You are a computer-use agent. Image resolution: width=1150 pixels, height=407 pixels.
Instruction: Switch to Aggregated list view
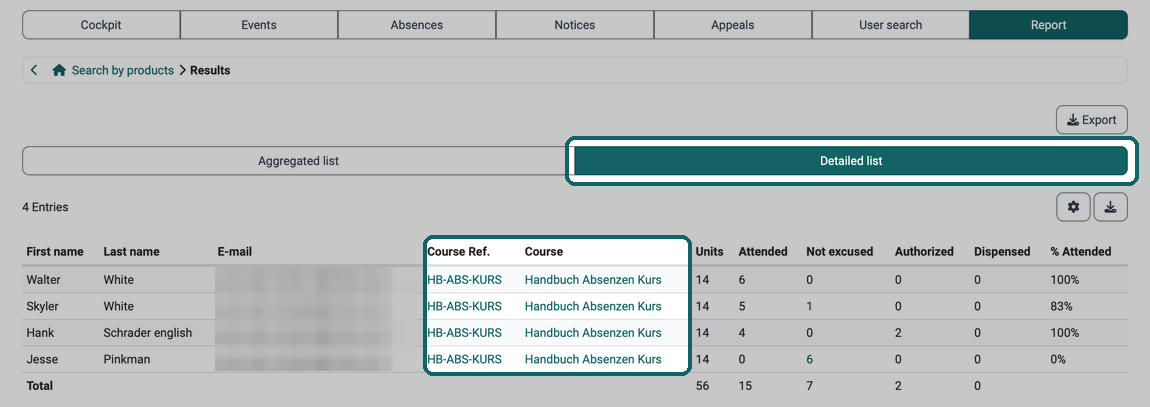[299, 161]
